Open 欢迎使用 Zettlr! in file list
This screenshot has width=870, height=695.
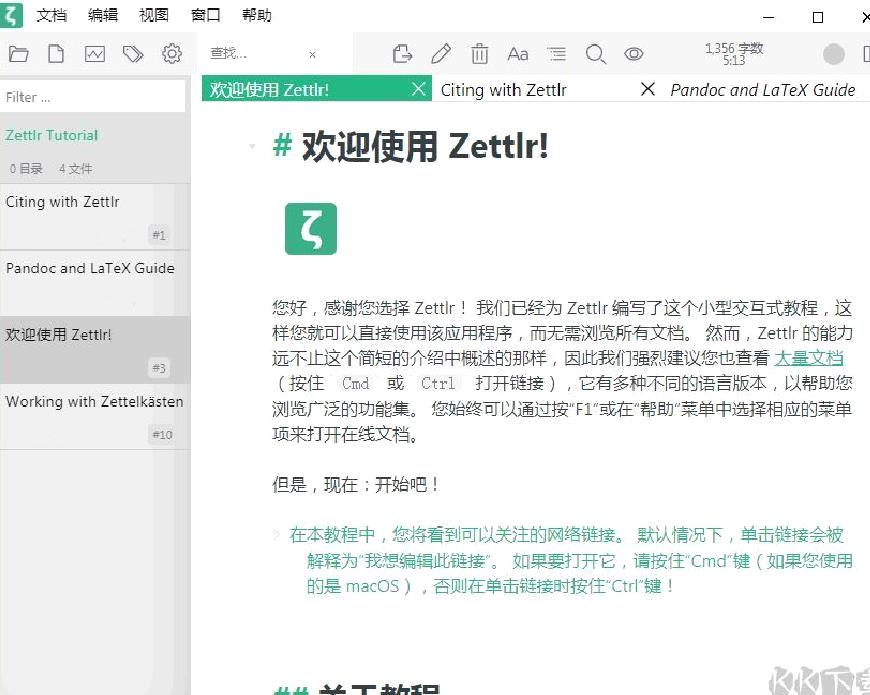click(94, 350)
